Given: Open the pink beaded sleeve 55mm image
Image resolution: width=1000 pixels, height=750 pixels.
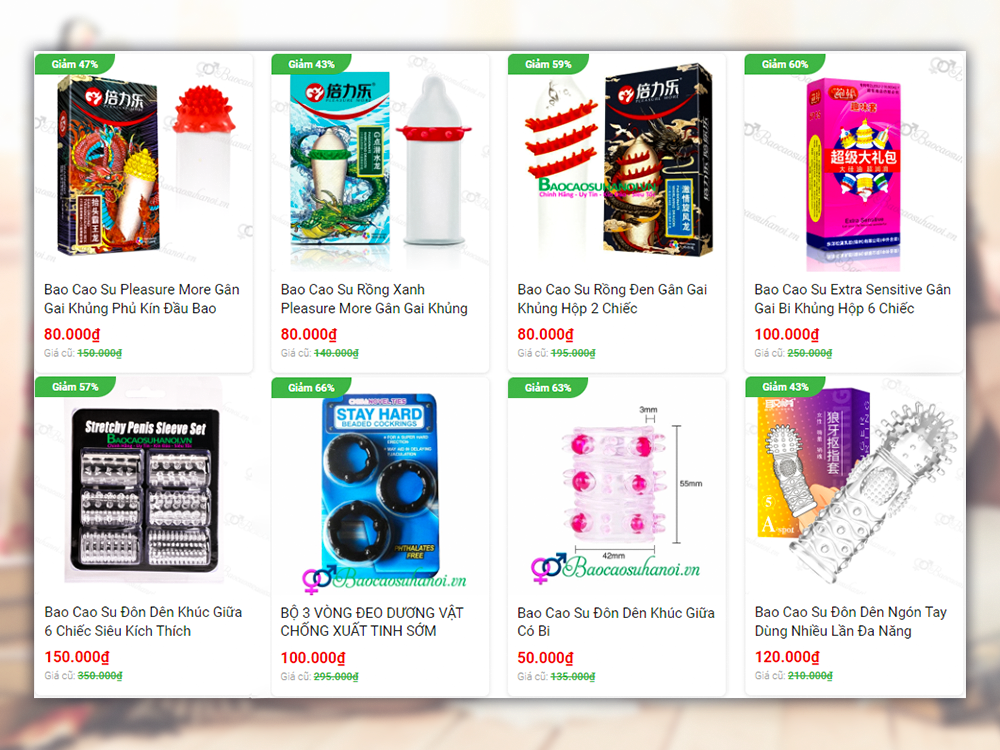Looking at the screenshot, I should coord(617,487).
